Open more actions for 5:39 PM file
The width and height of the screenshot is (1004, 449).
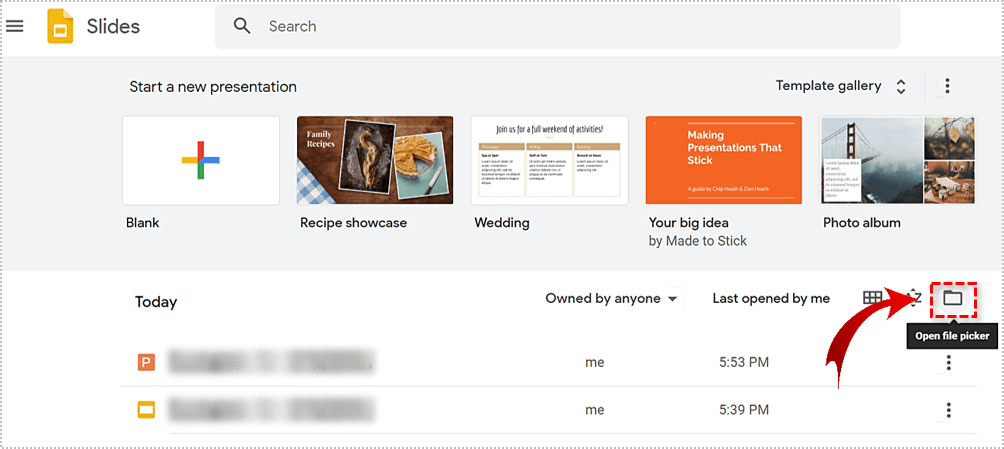point(948,410)
